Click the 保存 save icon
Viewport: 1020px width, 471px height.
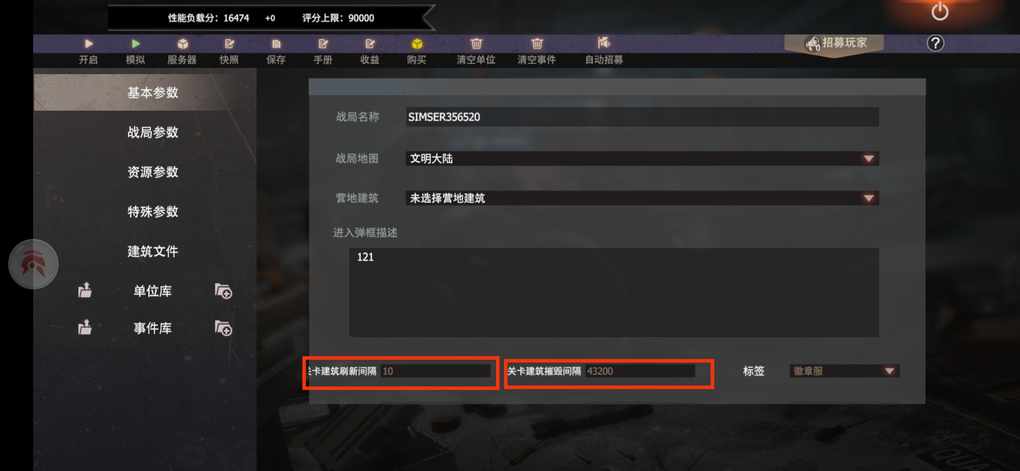(276, 44)
